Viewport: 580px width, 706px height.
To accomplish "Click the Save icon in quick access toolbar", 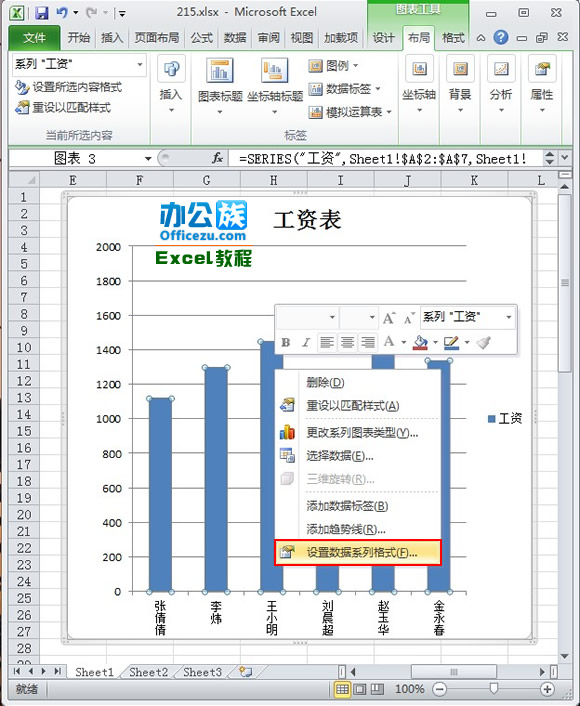I will tap(41, 12).
